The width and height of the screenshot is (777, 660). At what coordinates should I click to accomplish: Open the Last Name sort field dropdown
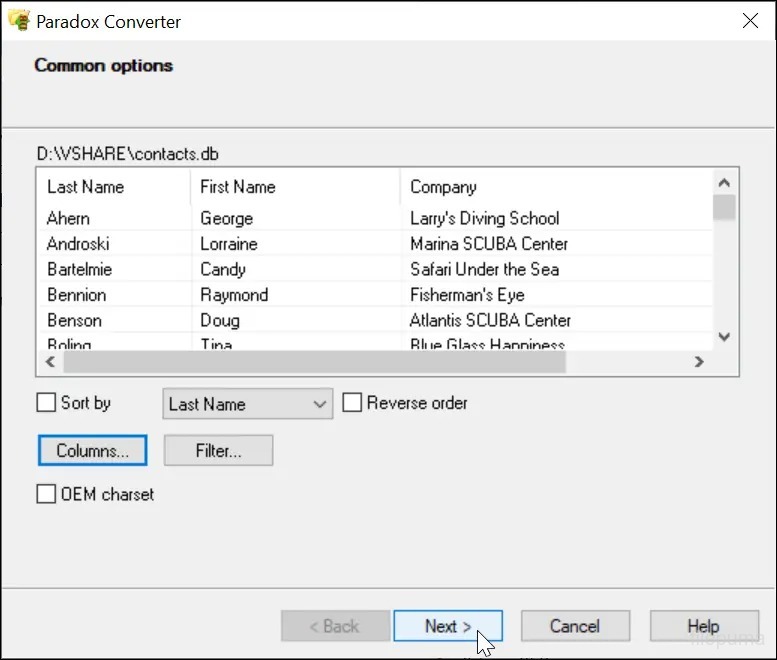coord(247,404)
